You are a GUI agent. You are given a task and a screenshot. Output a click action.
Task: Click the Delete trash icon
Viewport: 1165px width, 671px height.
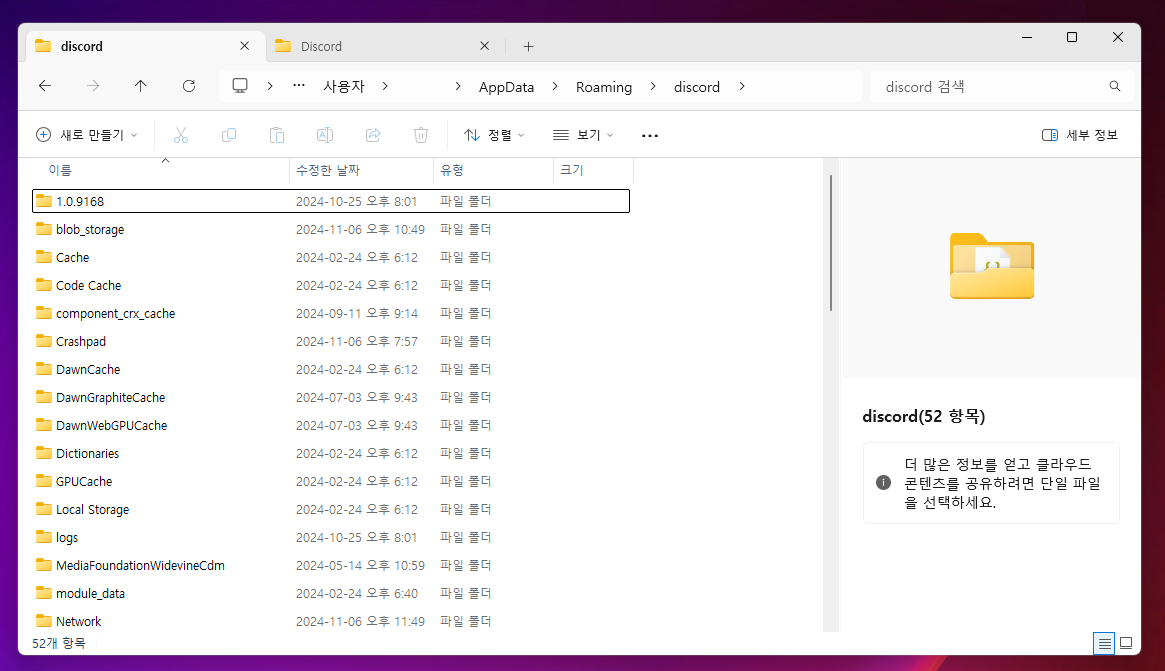pyautogui.click(x=421, y=135)
